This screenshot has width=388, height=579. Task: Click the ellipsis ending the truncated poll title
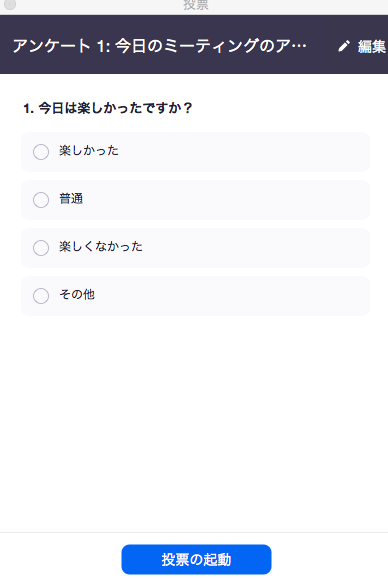click(299, 47)
